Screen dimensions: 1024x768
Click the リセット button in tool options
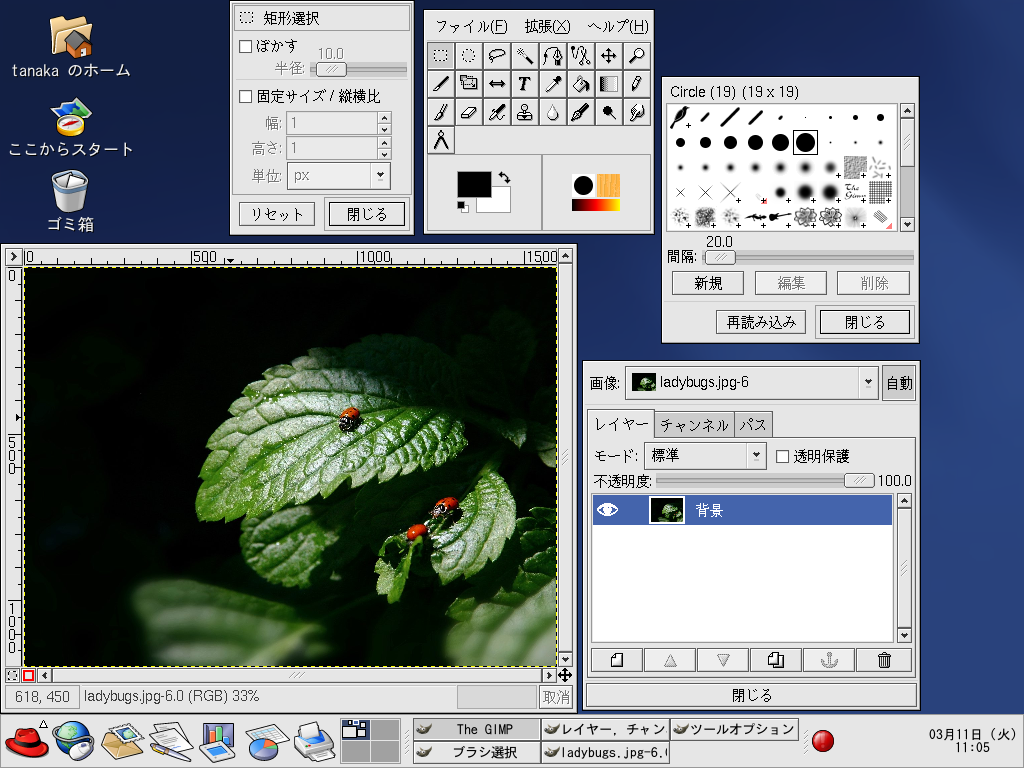[x=277, y=214]
